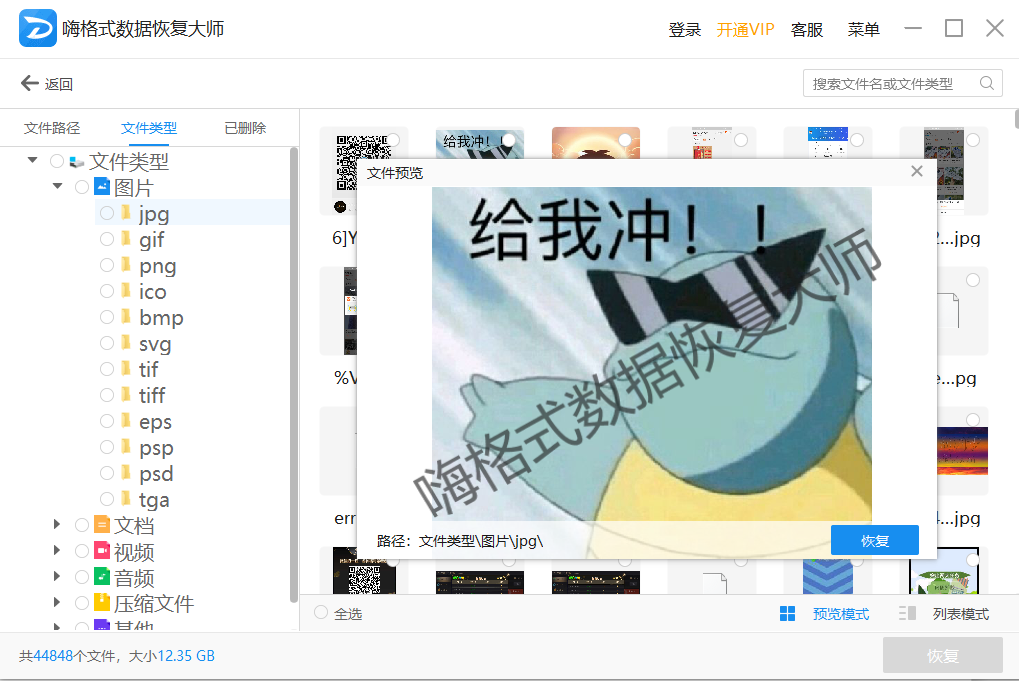1019x681 pixels.
Task: Click the tif folder icon
Action: [126, 368]
